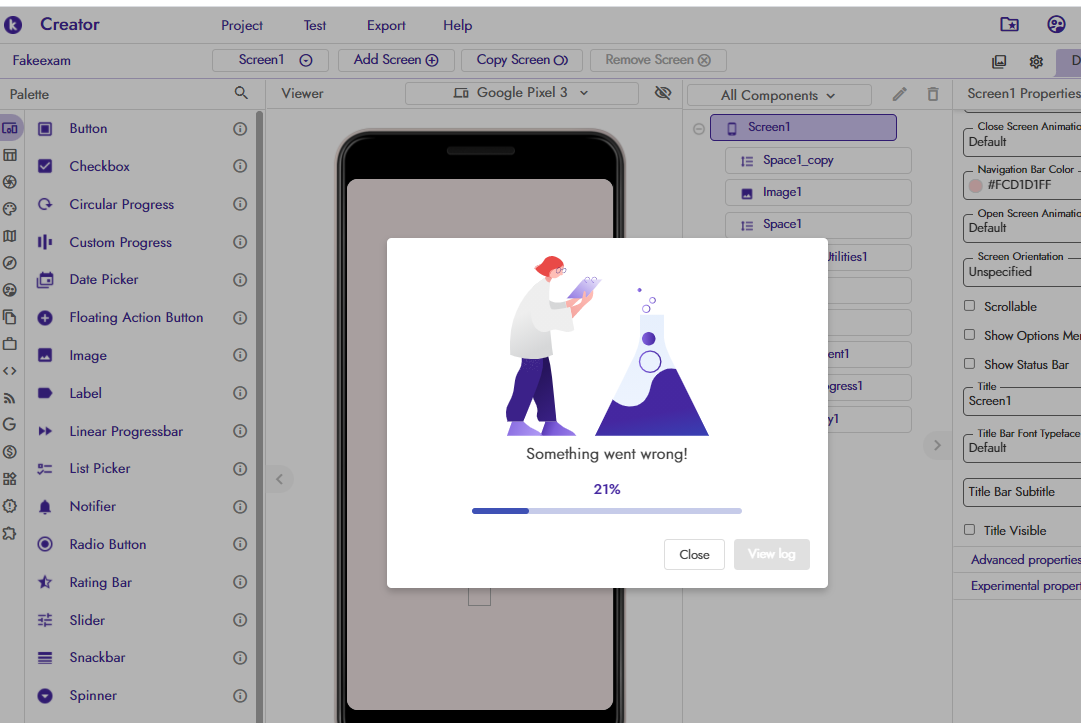Toggle the Show Status Bar checkbox

969,364
